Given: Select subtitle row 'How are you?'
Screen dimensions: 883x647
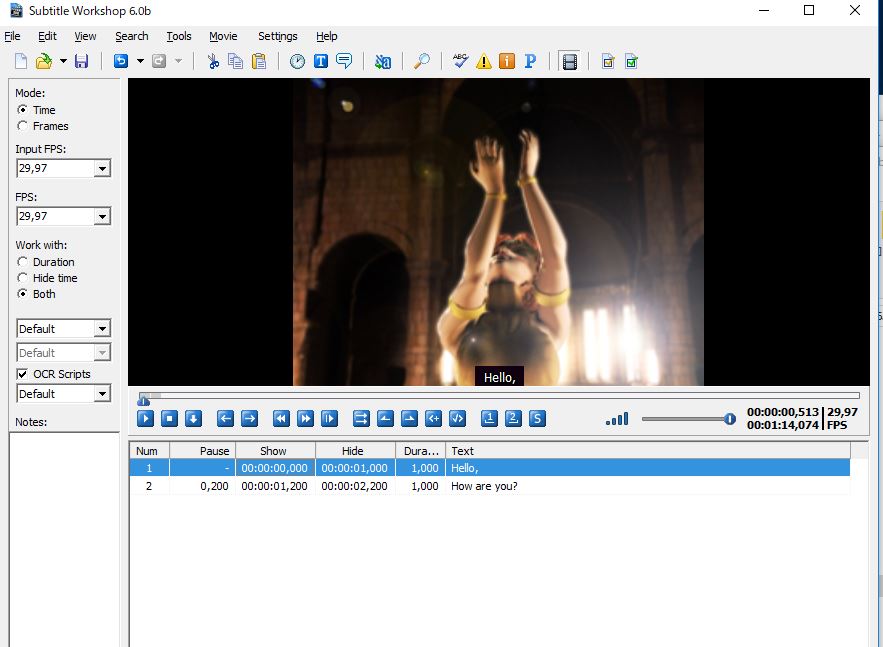Looking at the screenshot, I should [489, 486].
